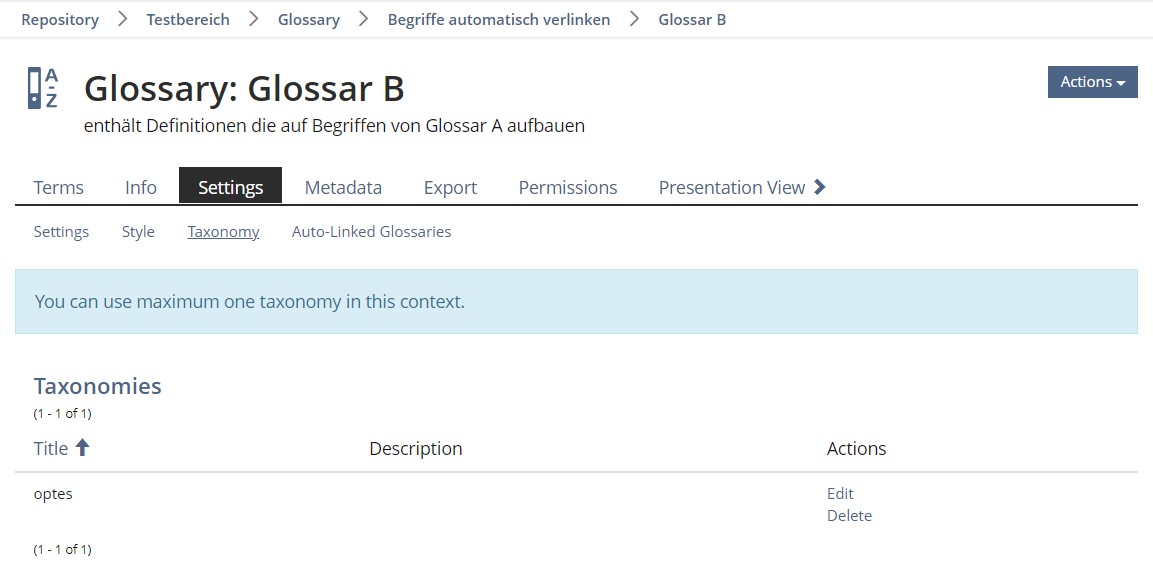
Task: Open 'Begriffe automatisch verlinken' breadcrumb
Action: 499,19
